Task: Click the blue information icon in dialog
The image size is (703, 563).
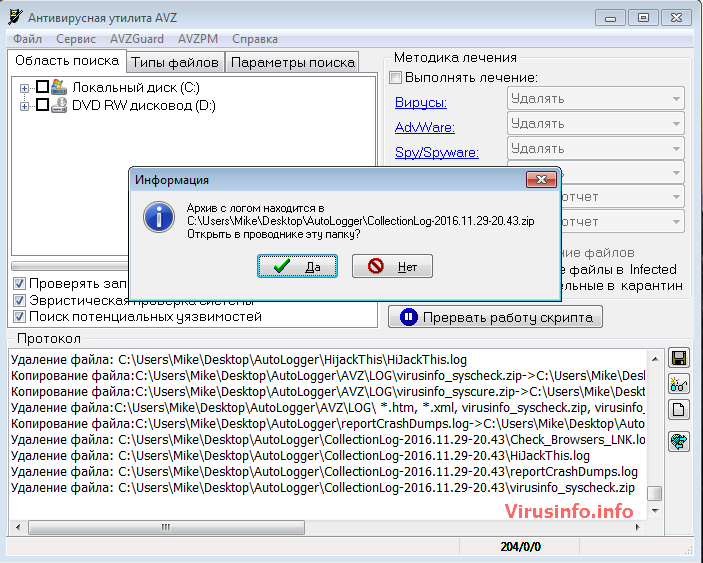Action: [x=159, y=217]
